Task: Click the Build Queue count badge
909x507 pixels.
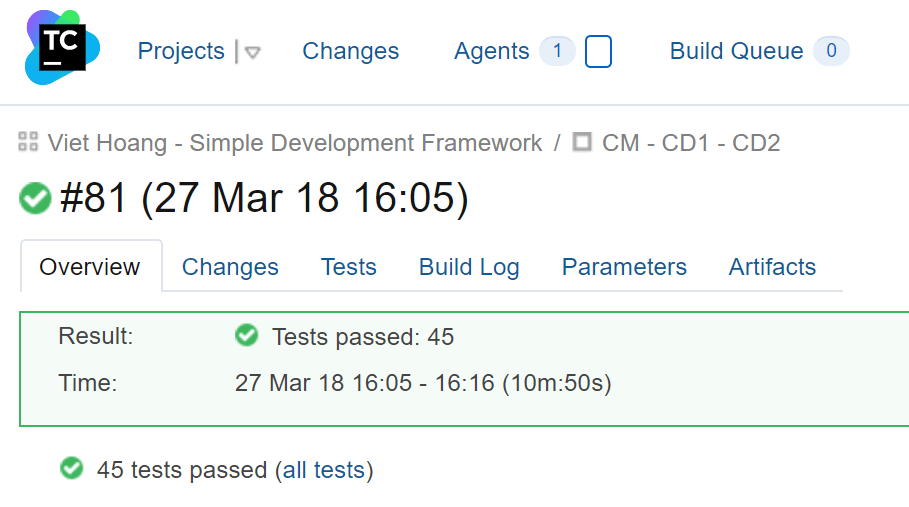Action: pyautogui.click(x=831, y=51)
